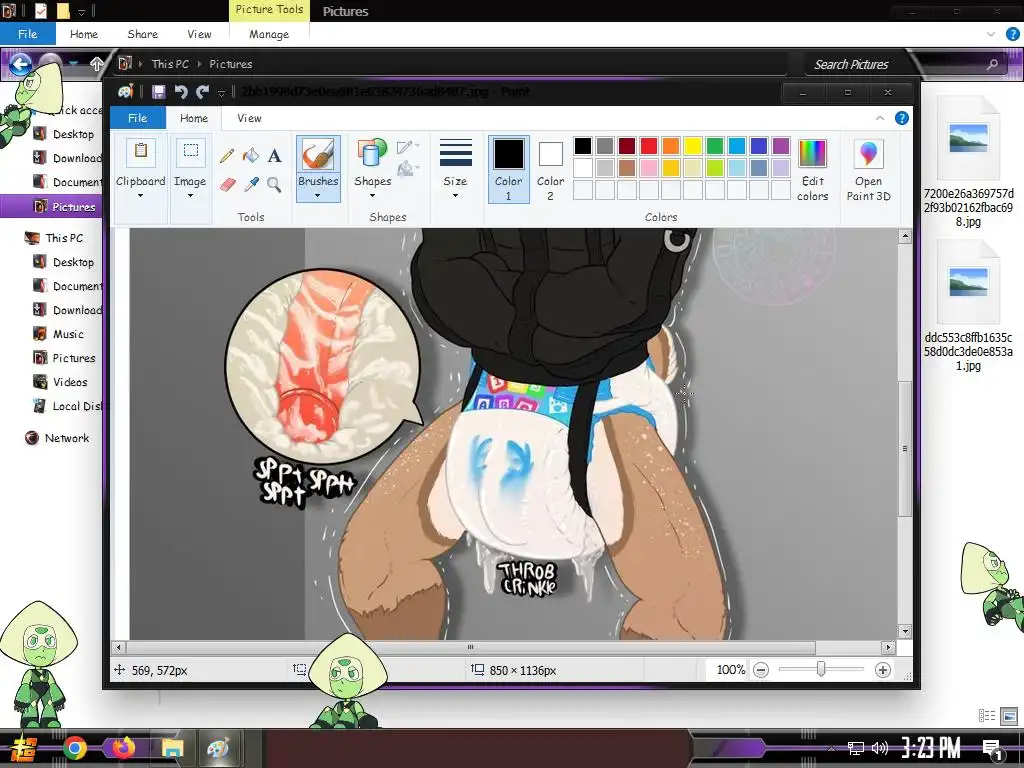This screenshot has height=768, width=1024.
Task: Click Open Paint 3D button
Action: point(869,170)
